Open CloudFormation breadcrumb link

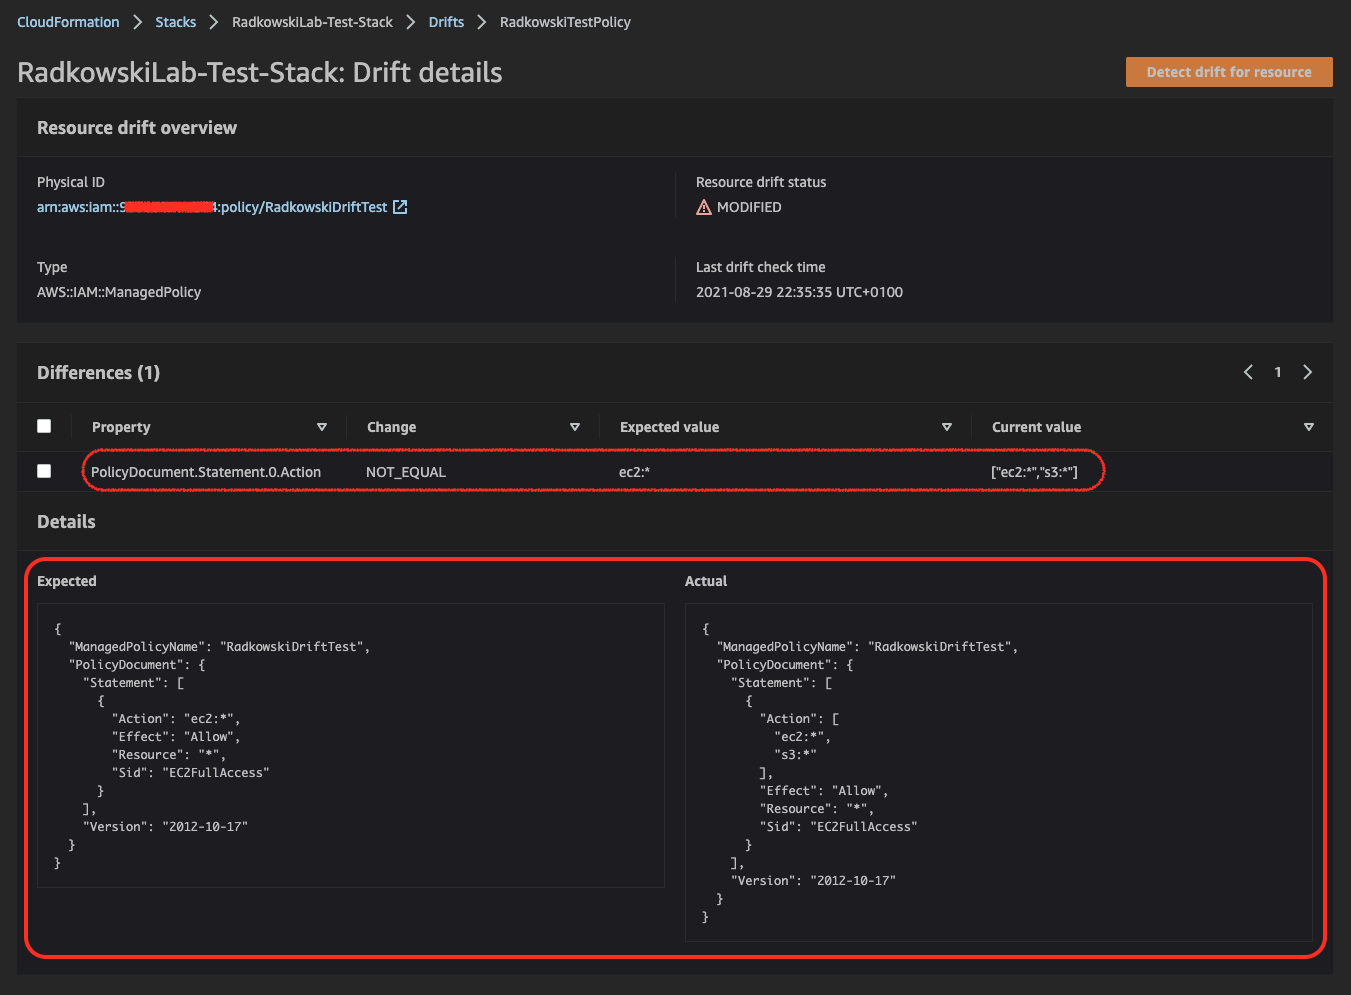[68, 22]
